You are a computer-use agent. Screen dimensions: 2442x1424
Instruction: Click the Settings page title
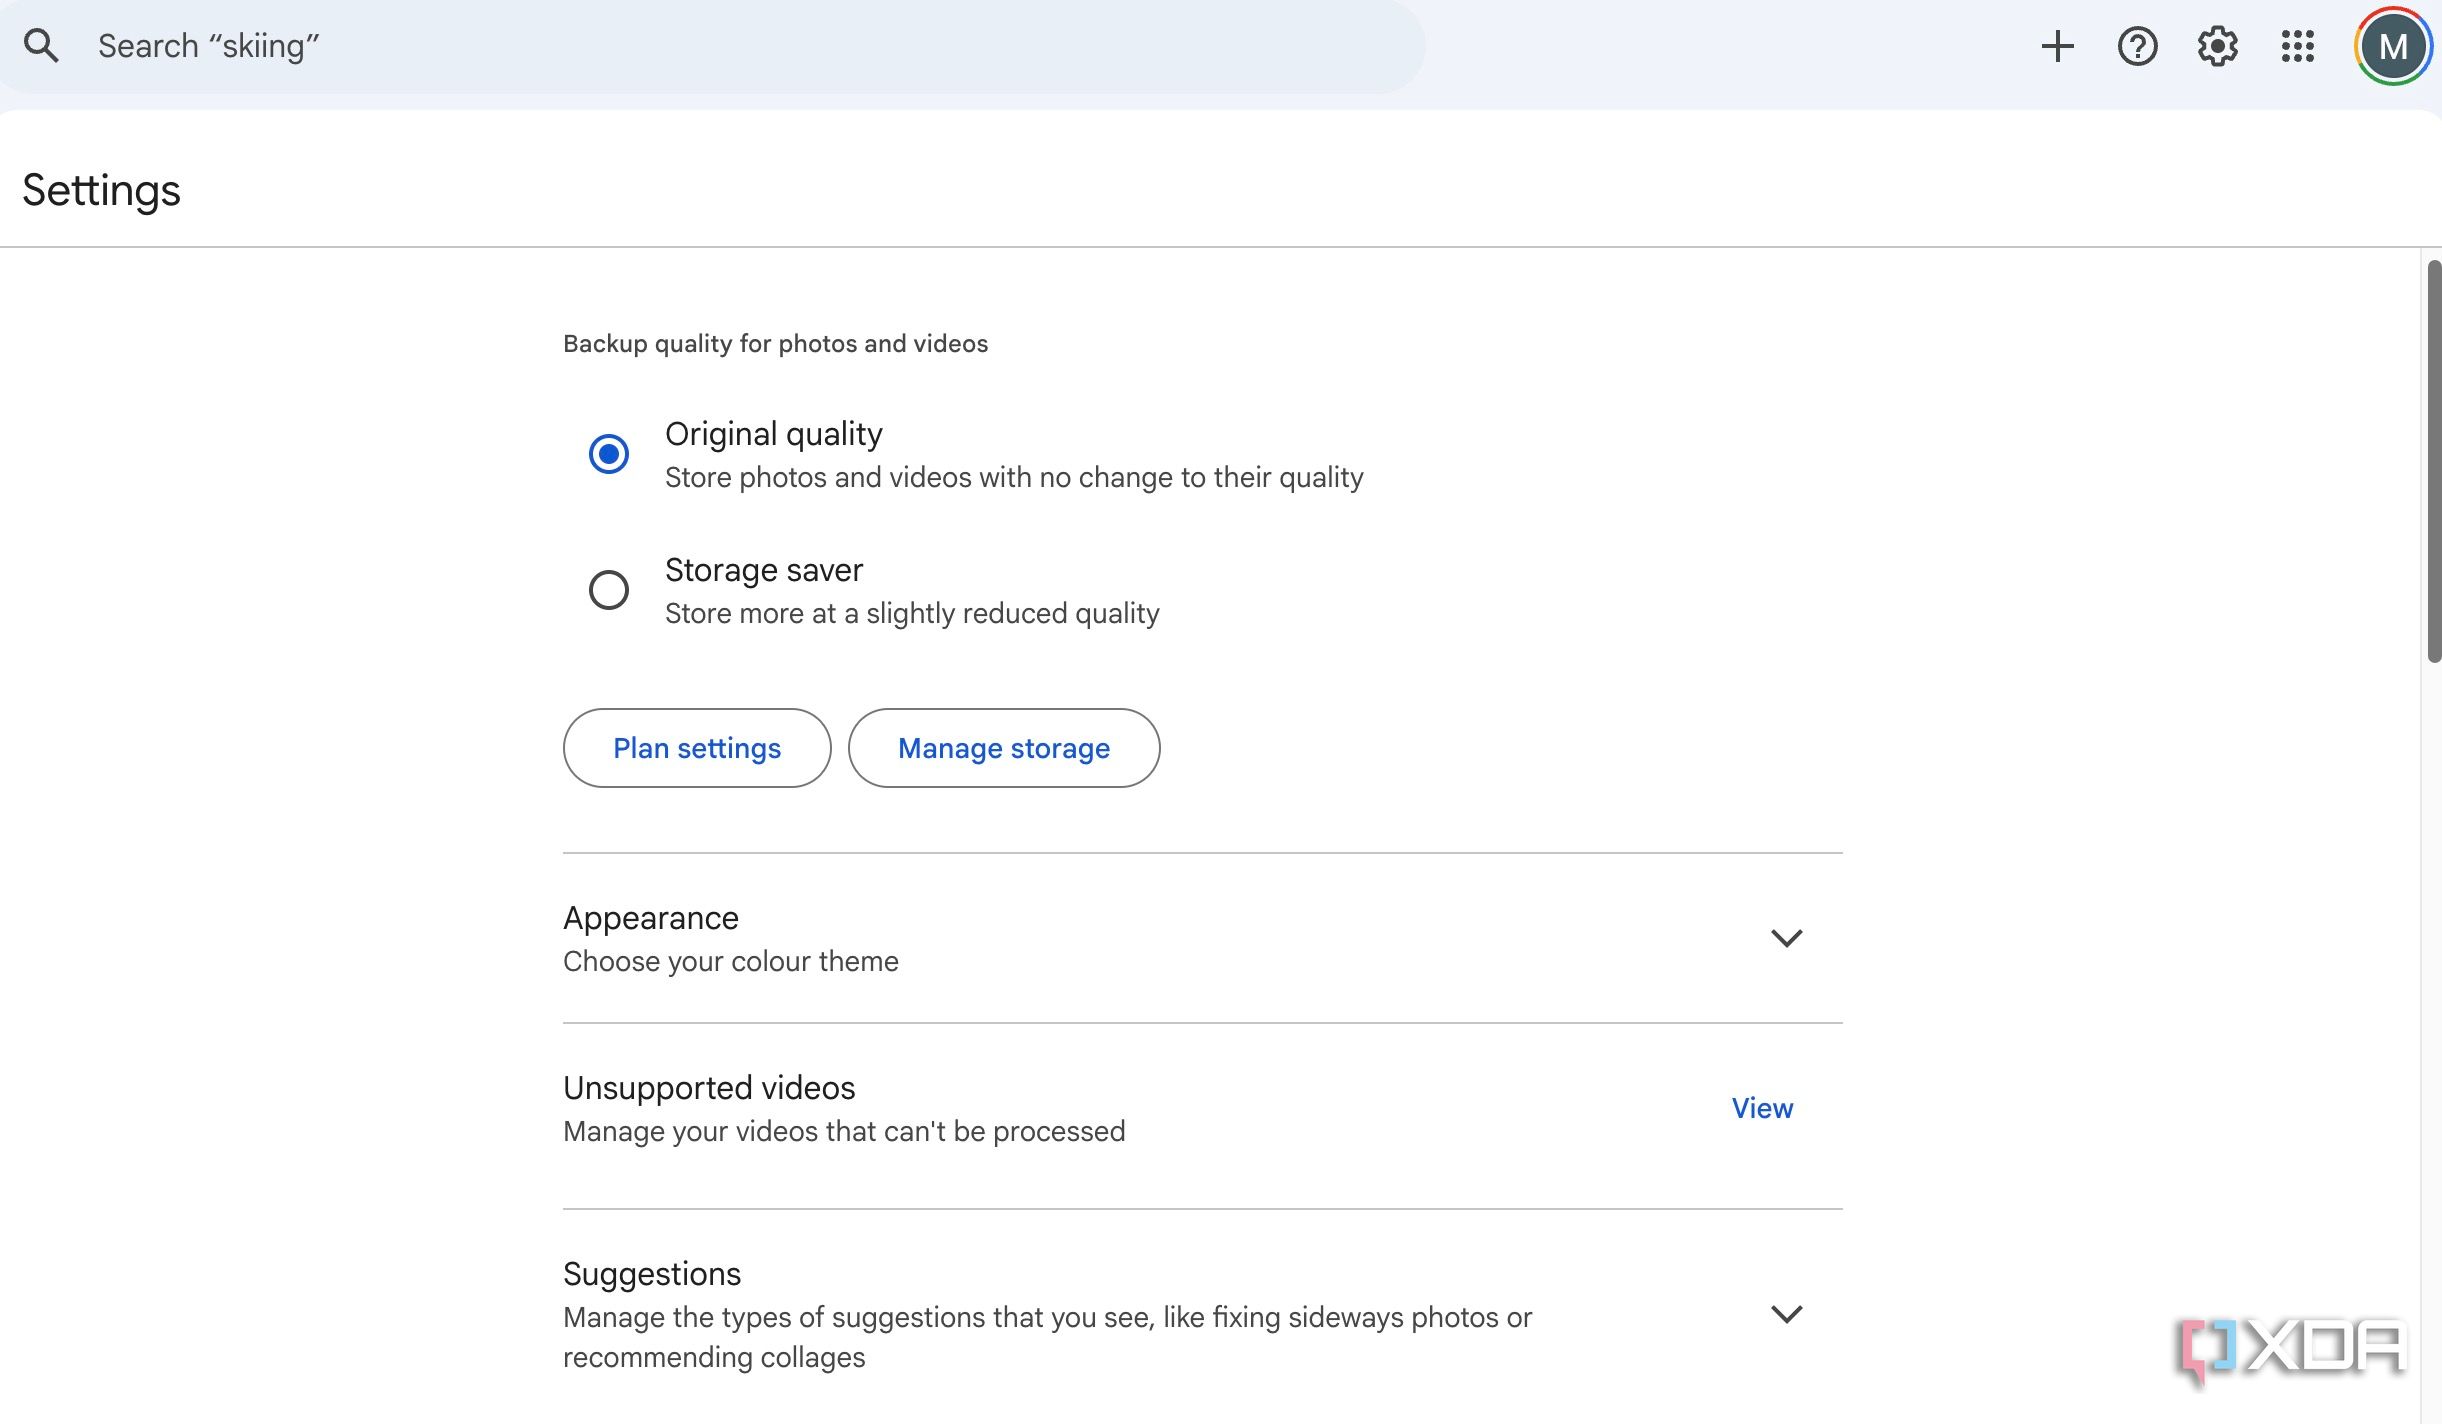click(x=101, y=190)
